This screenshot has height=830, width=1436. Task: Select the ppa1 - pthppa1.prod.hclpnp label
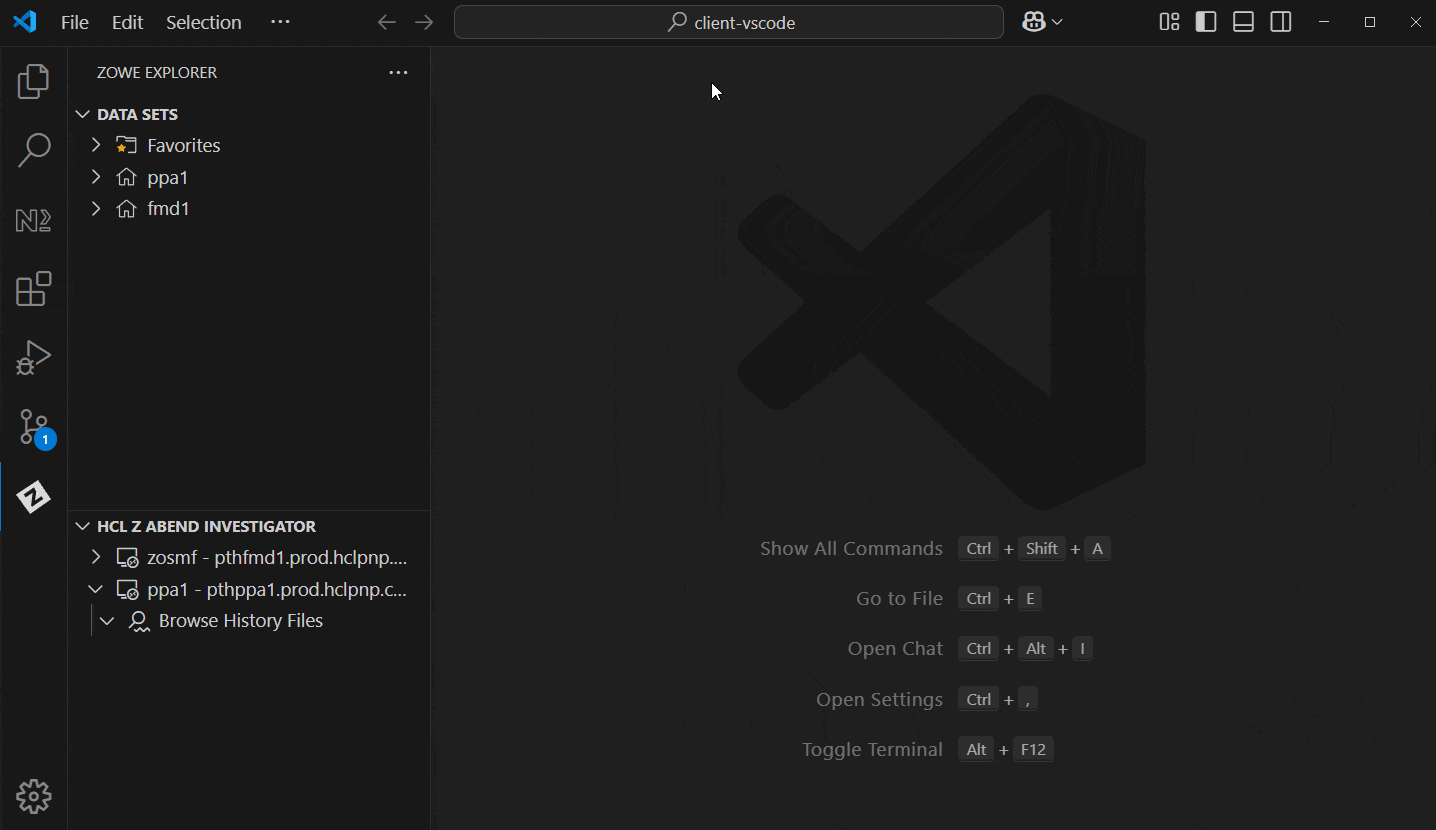pyautogui.click(x=277, y=589)
